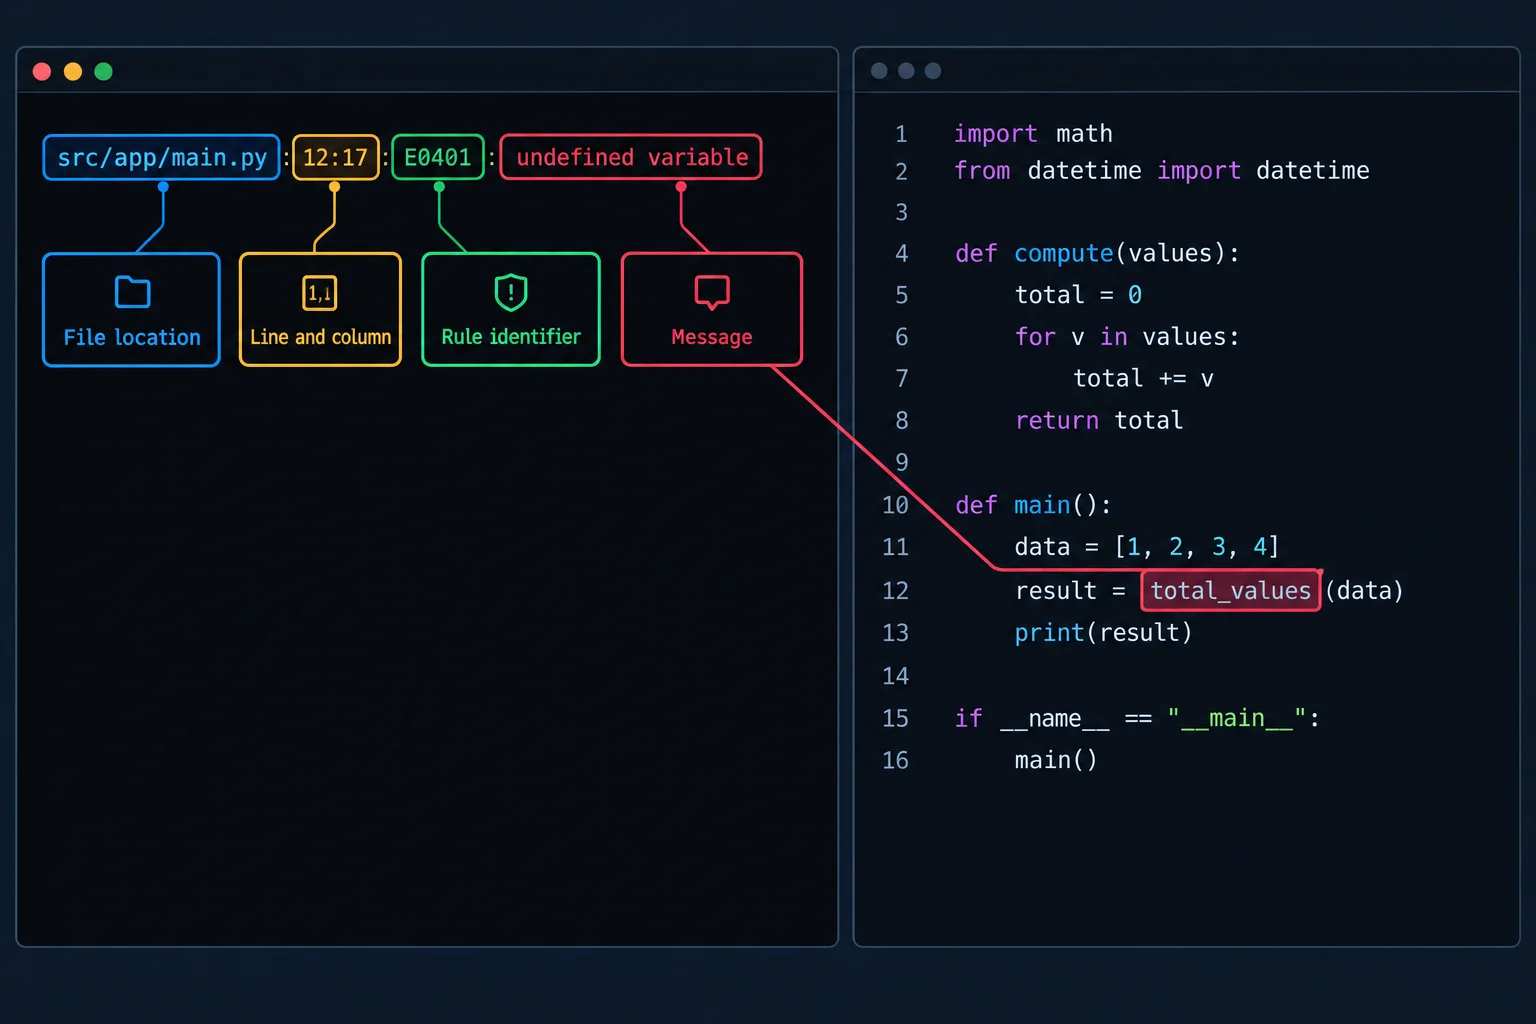Click the 'data = [1, 2, 3, 4]' line

1147,547
